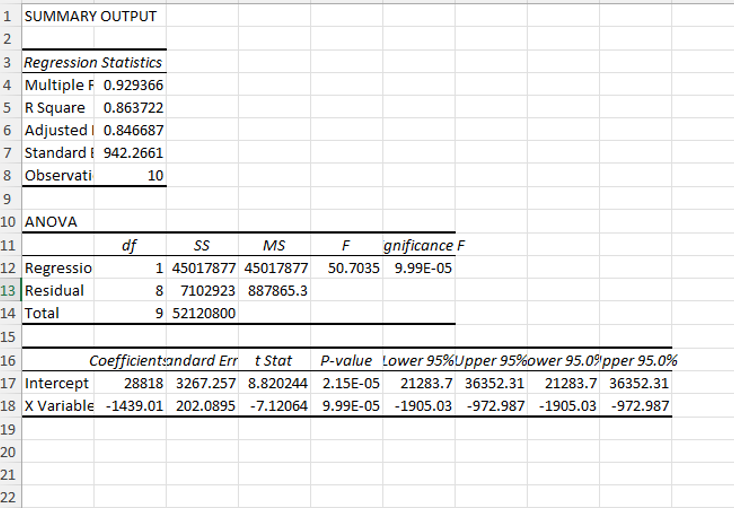Screen dimensions: 734x510
Task: Click the Upper 95.0% header cell
Action: pos(635,360)
